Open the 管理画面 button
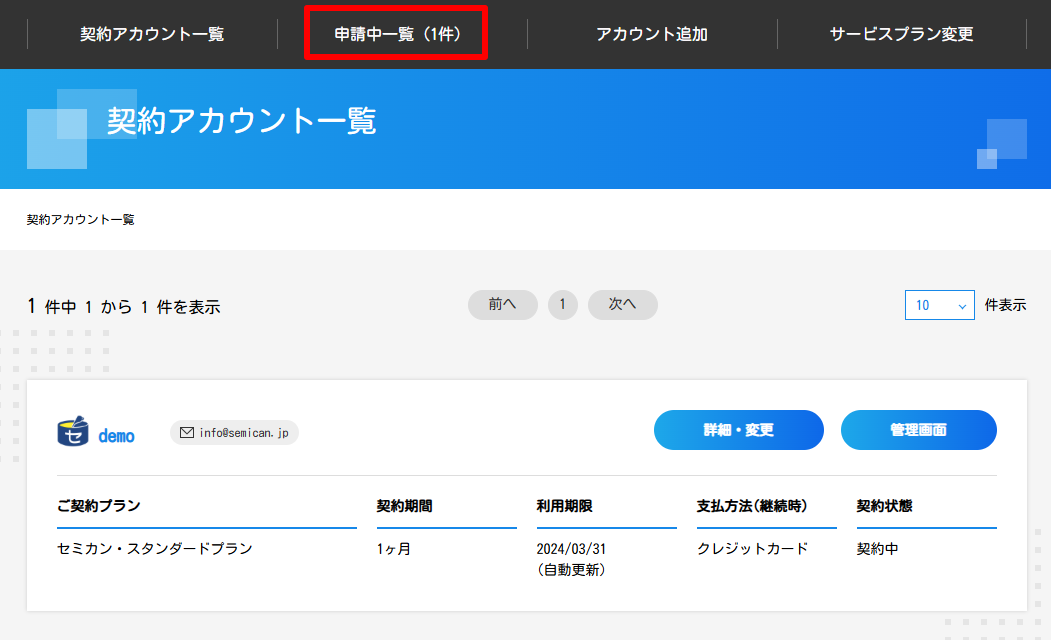 click(918, 430)
